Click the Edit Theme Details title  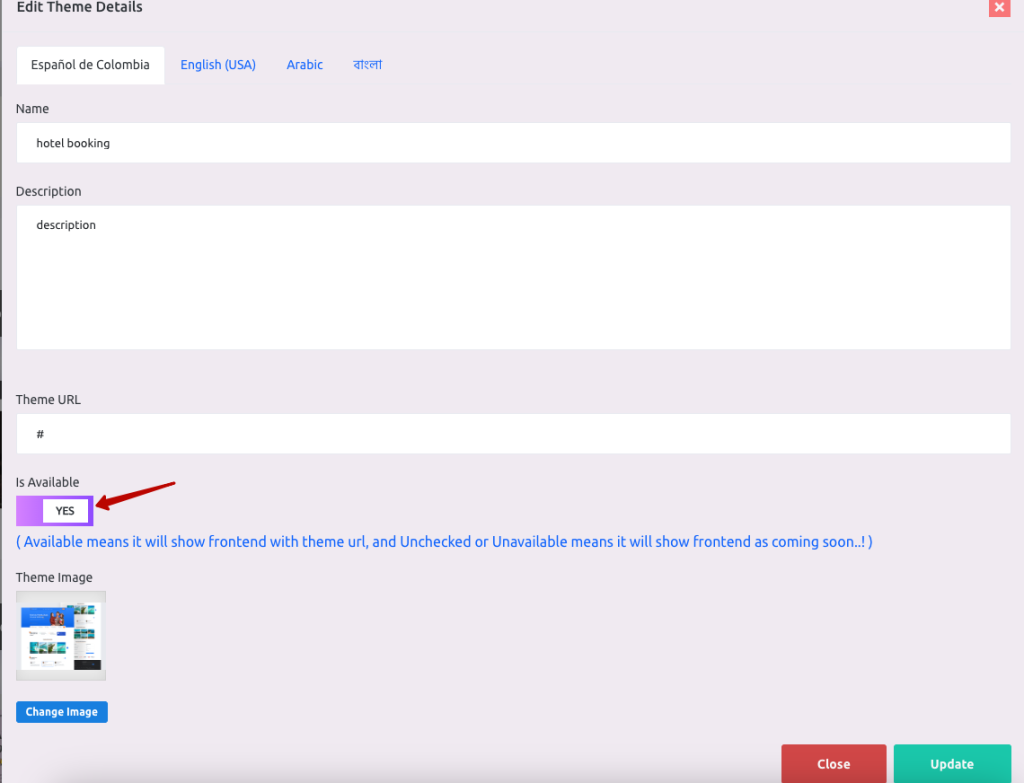point(80,7)
